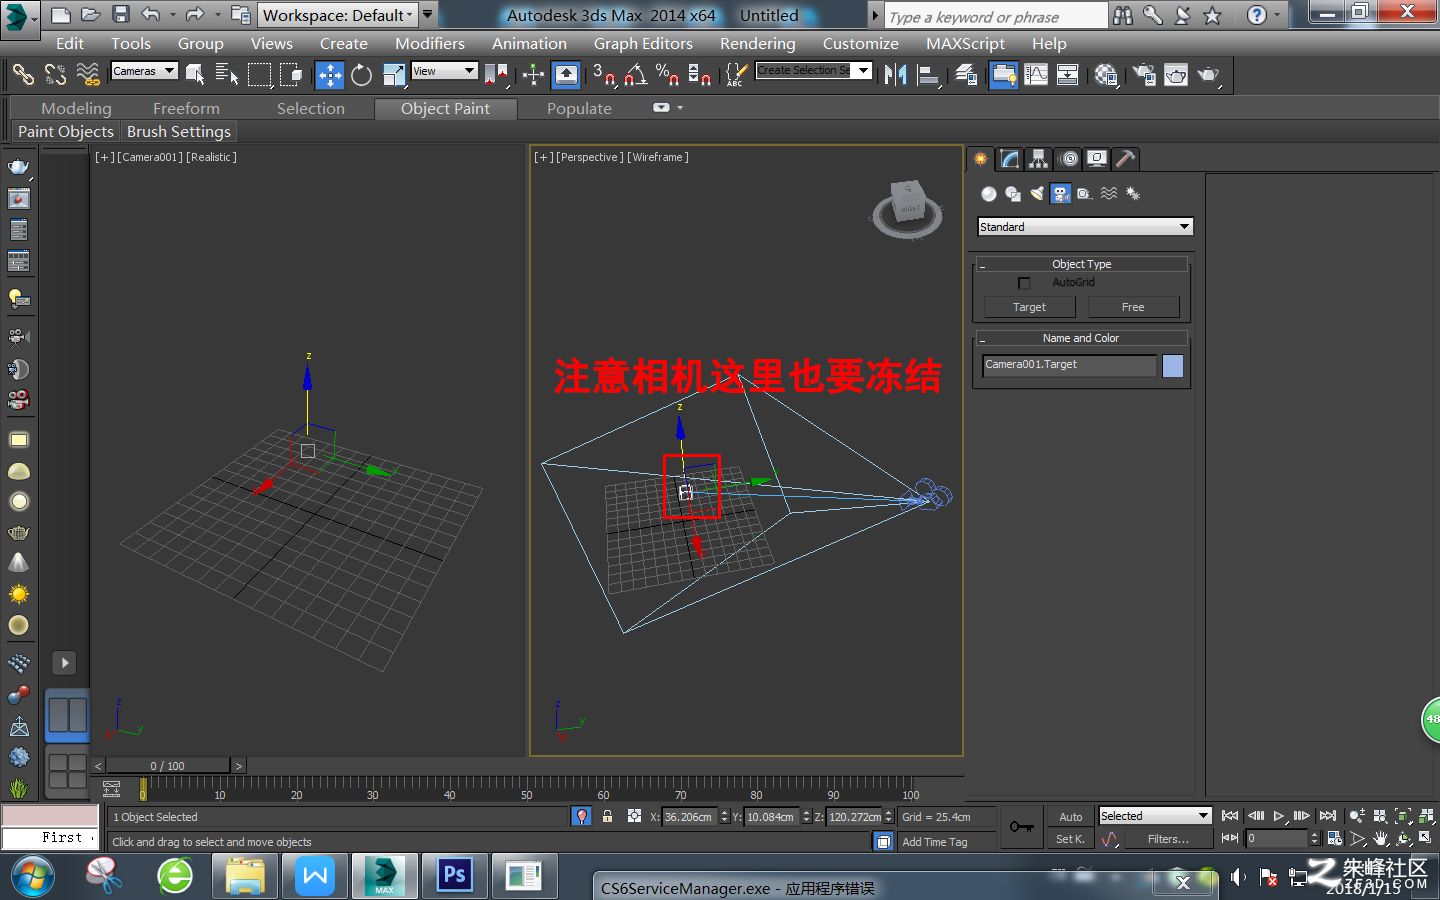1440x900 pixels.
Task: Open the Paint Objects panel
Action: click(x=66, y=132)
